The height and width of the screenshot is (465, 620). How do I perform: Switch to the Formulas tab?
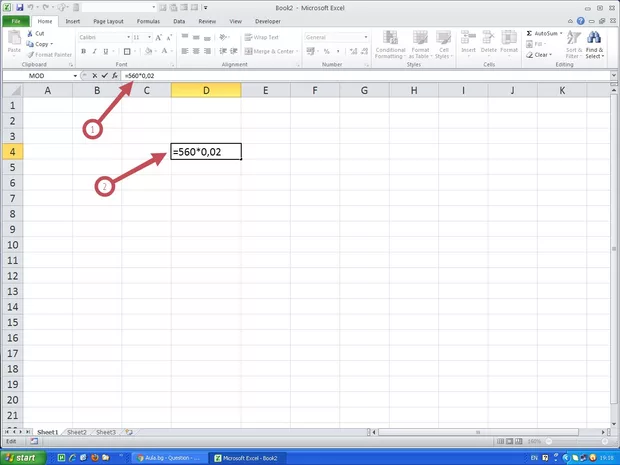(x=148, y=21)
